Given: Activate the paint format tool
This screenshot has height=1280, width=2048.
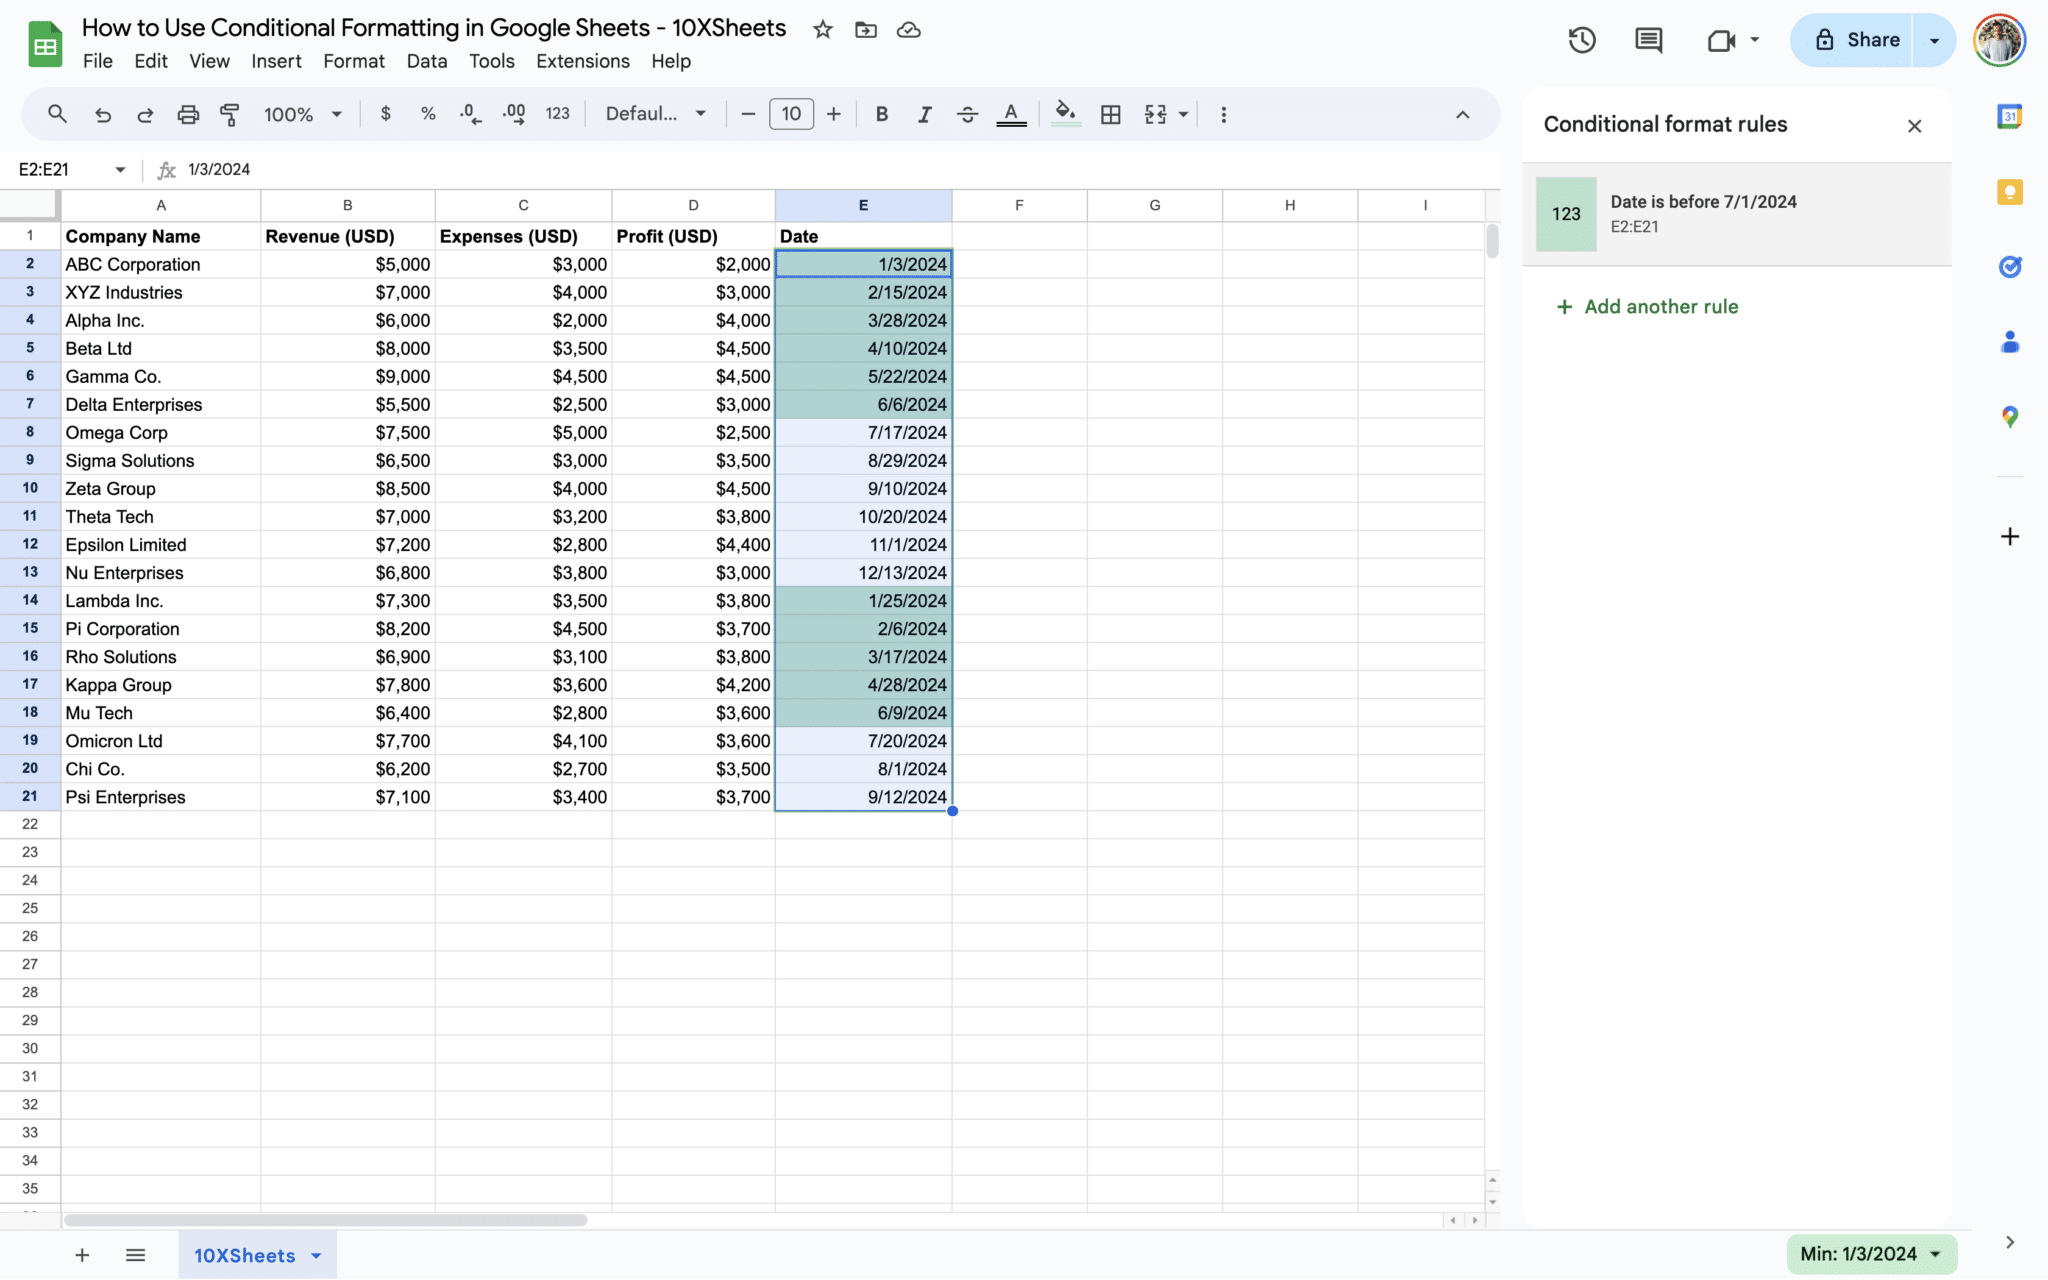Looking at the screenshot, I should 230,114.
